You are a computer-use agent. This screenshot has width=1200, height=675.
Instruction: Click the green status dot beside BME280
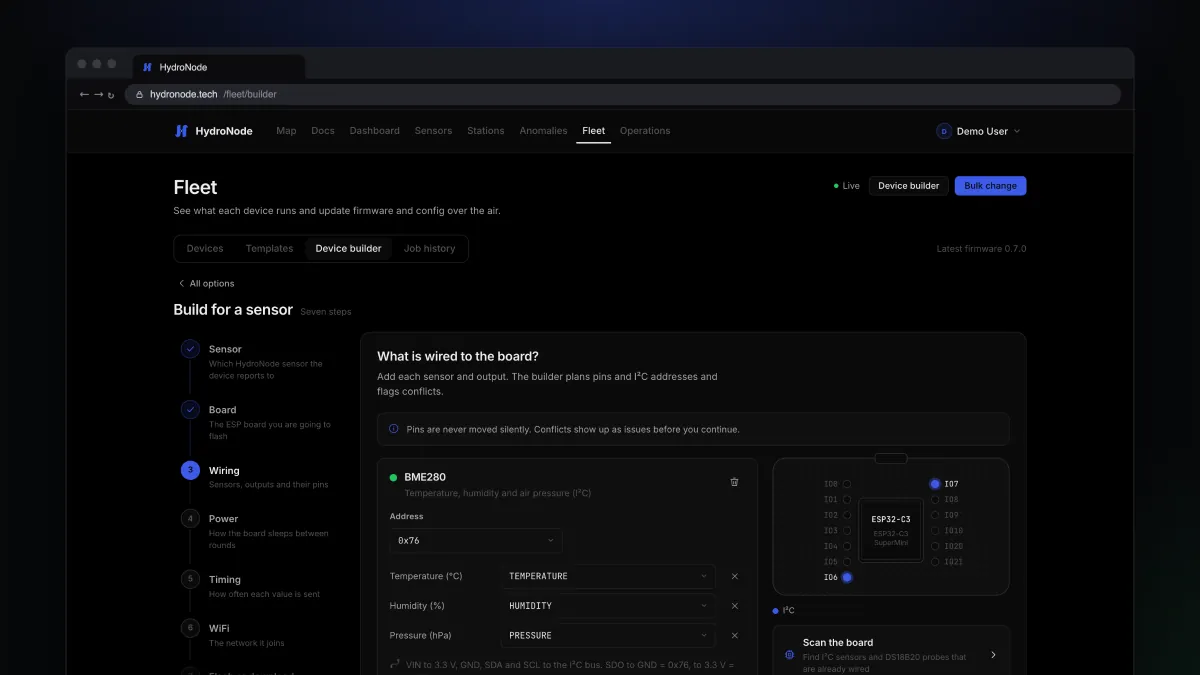[394, 478]
